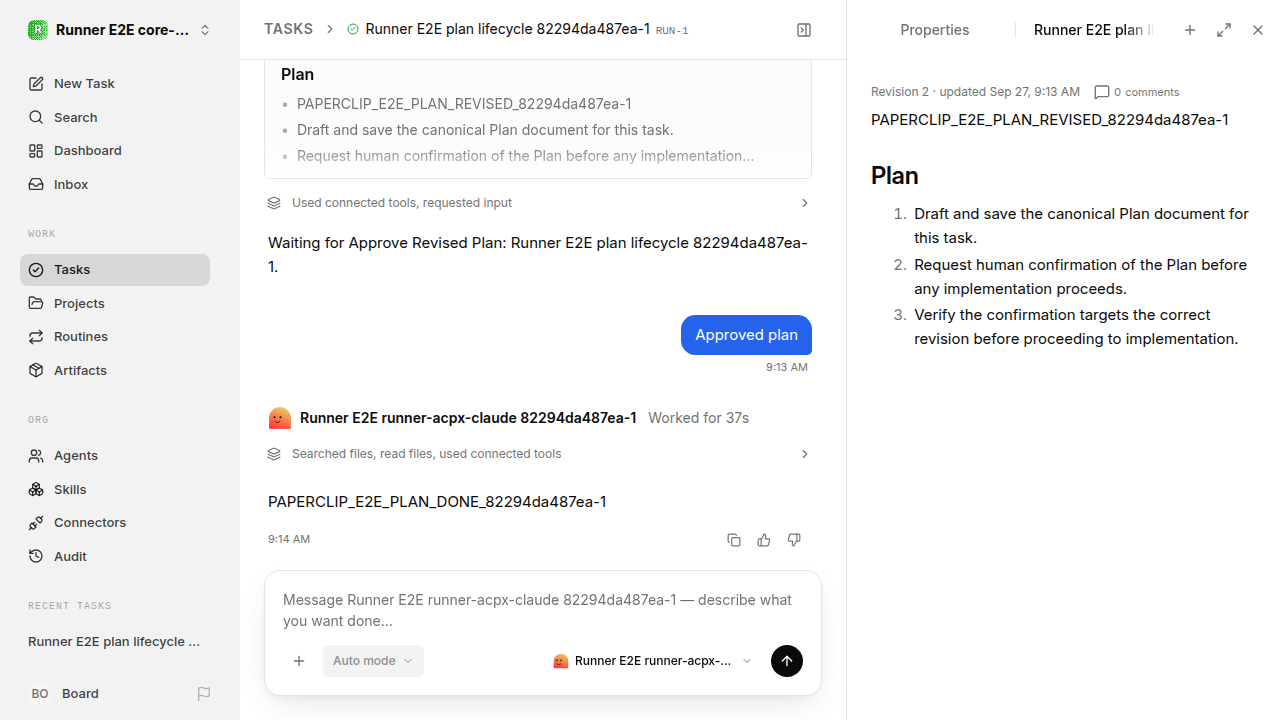This screenshot has height=720, width=1280.
Task: Add attachment with plus icon in composer
Action: tap(299, 661)
